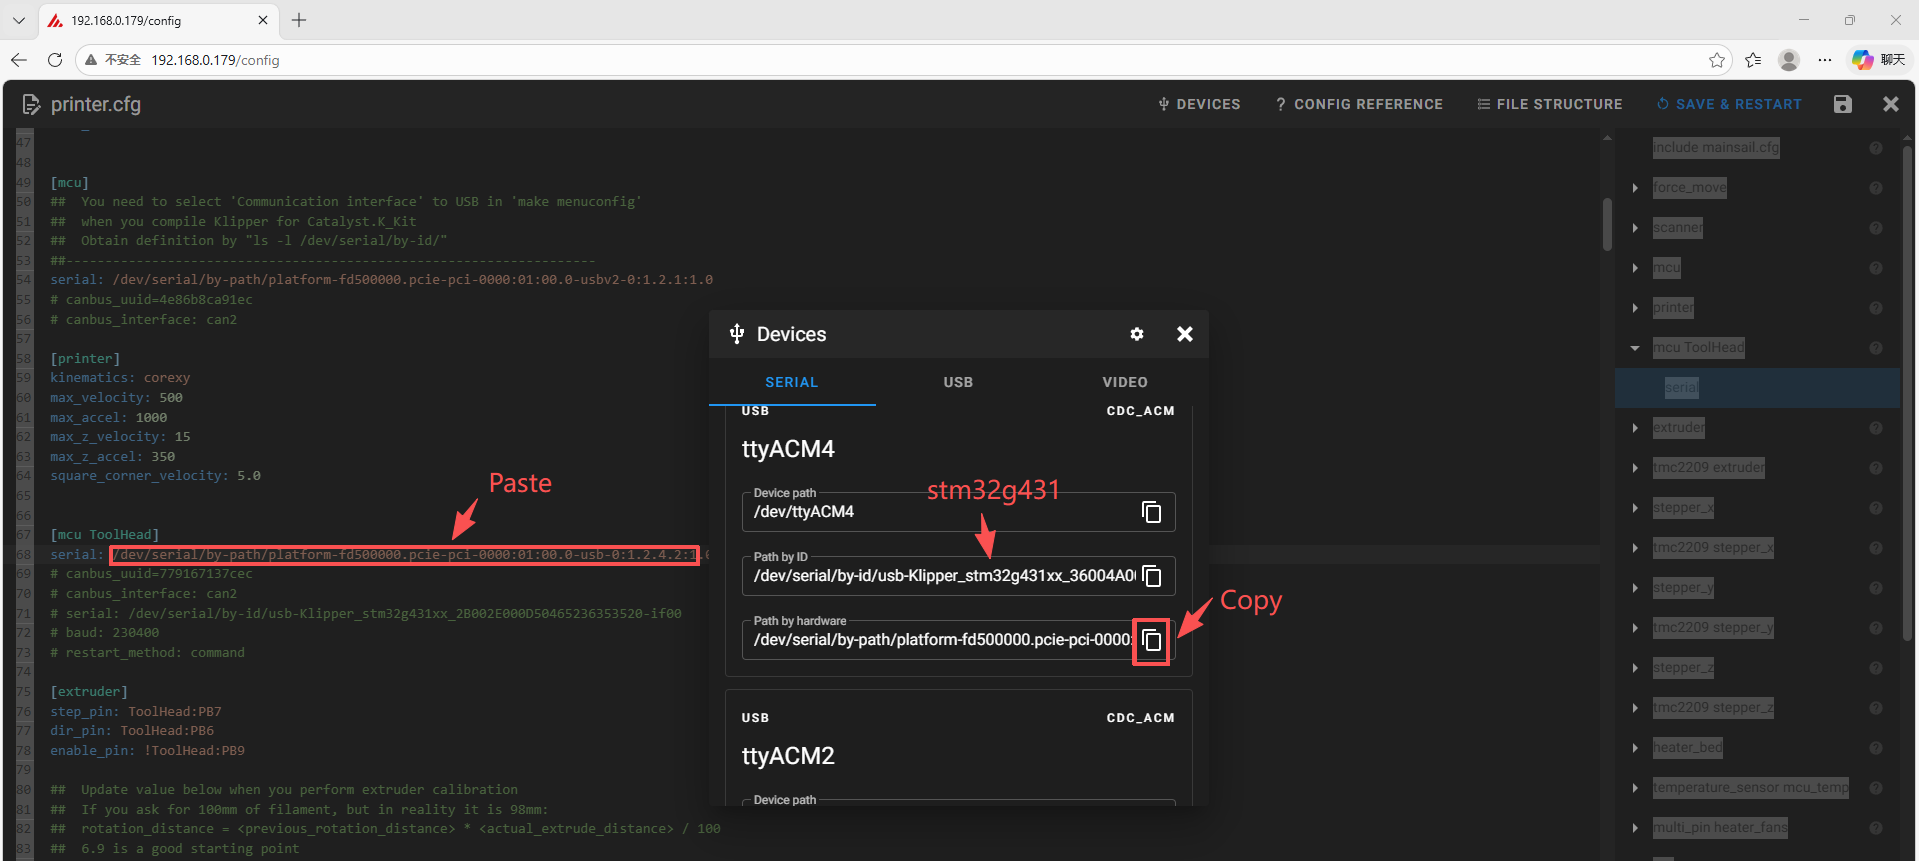Collapse the mcu ToolHead tree section

[1635, 348]
